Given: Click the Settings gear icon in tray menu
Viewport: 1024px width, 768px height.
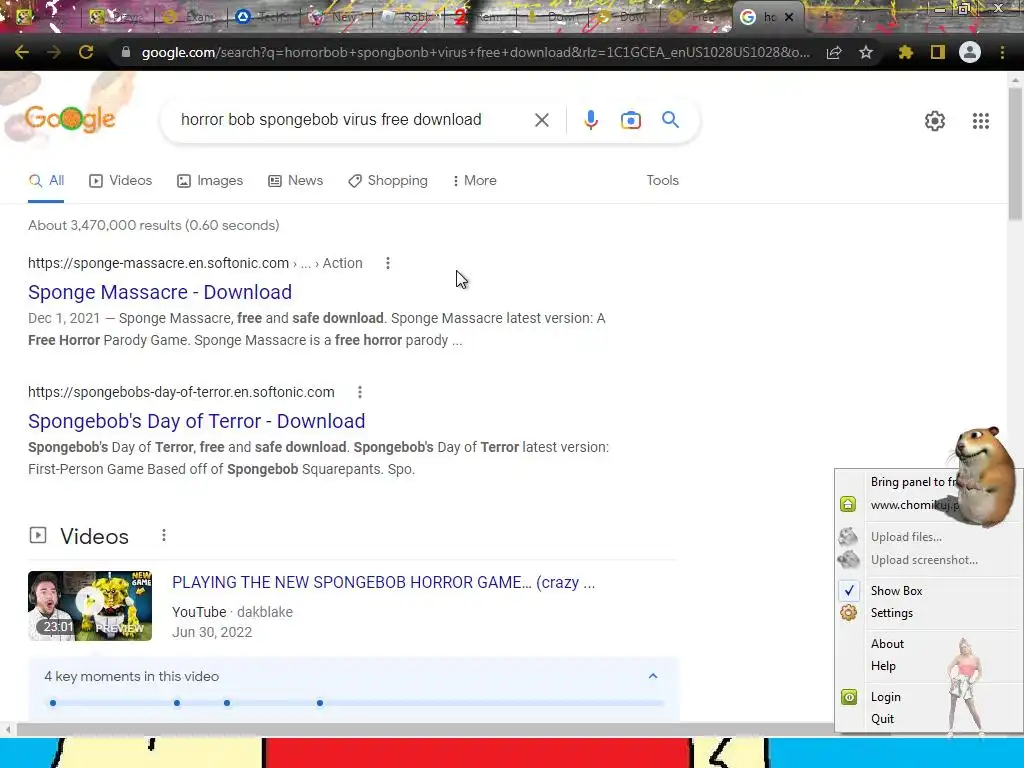Looking at the screenshot, I should click(848, 613).
